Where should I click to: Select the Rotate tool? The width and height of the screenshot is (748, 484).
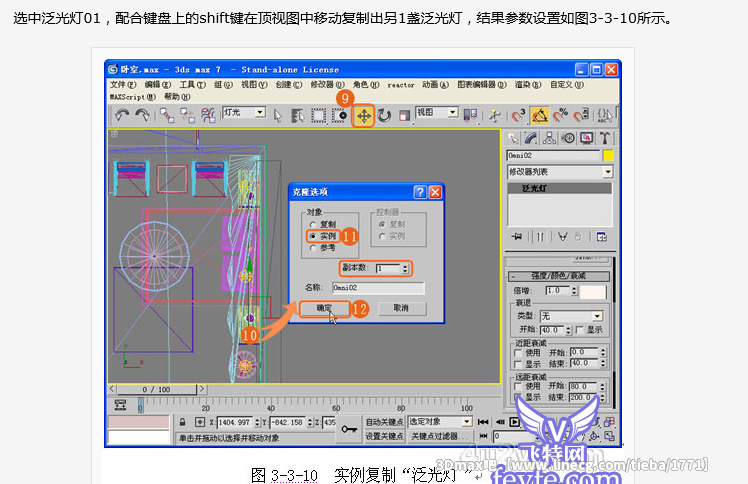point(384,115)
